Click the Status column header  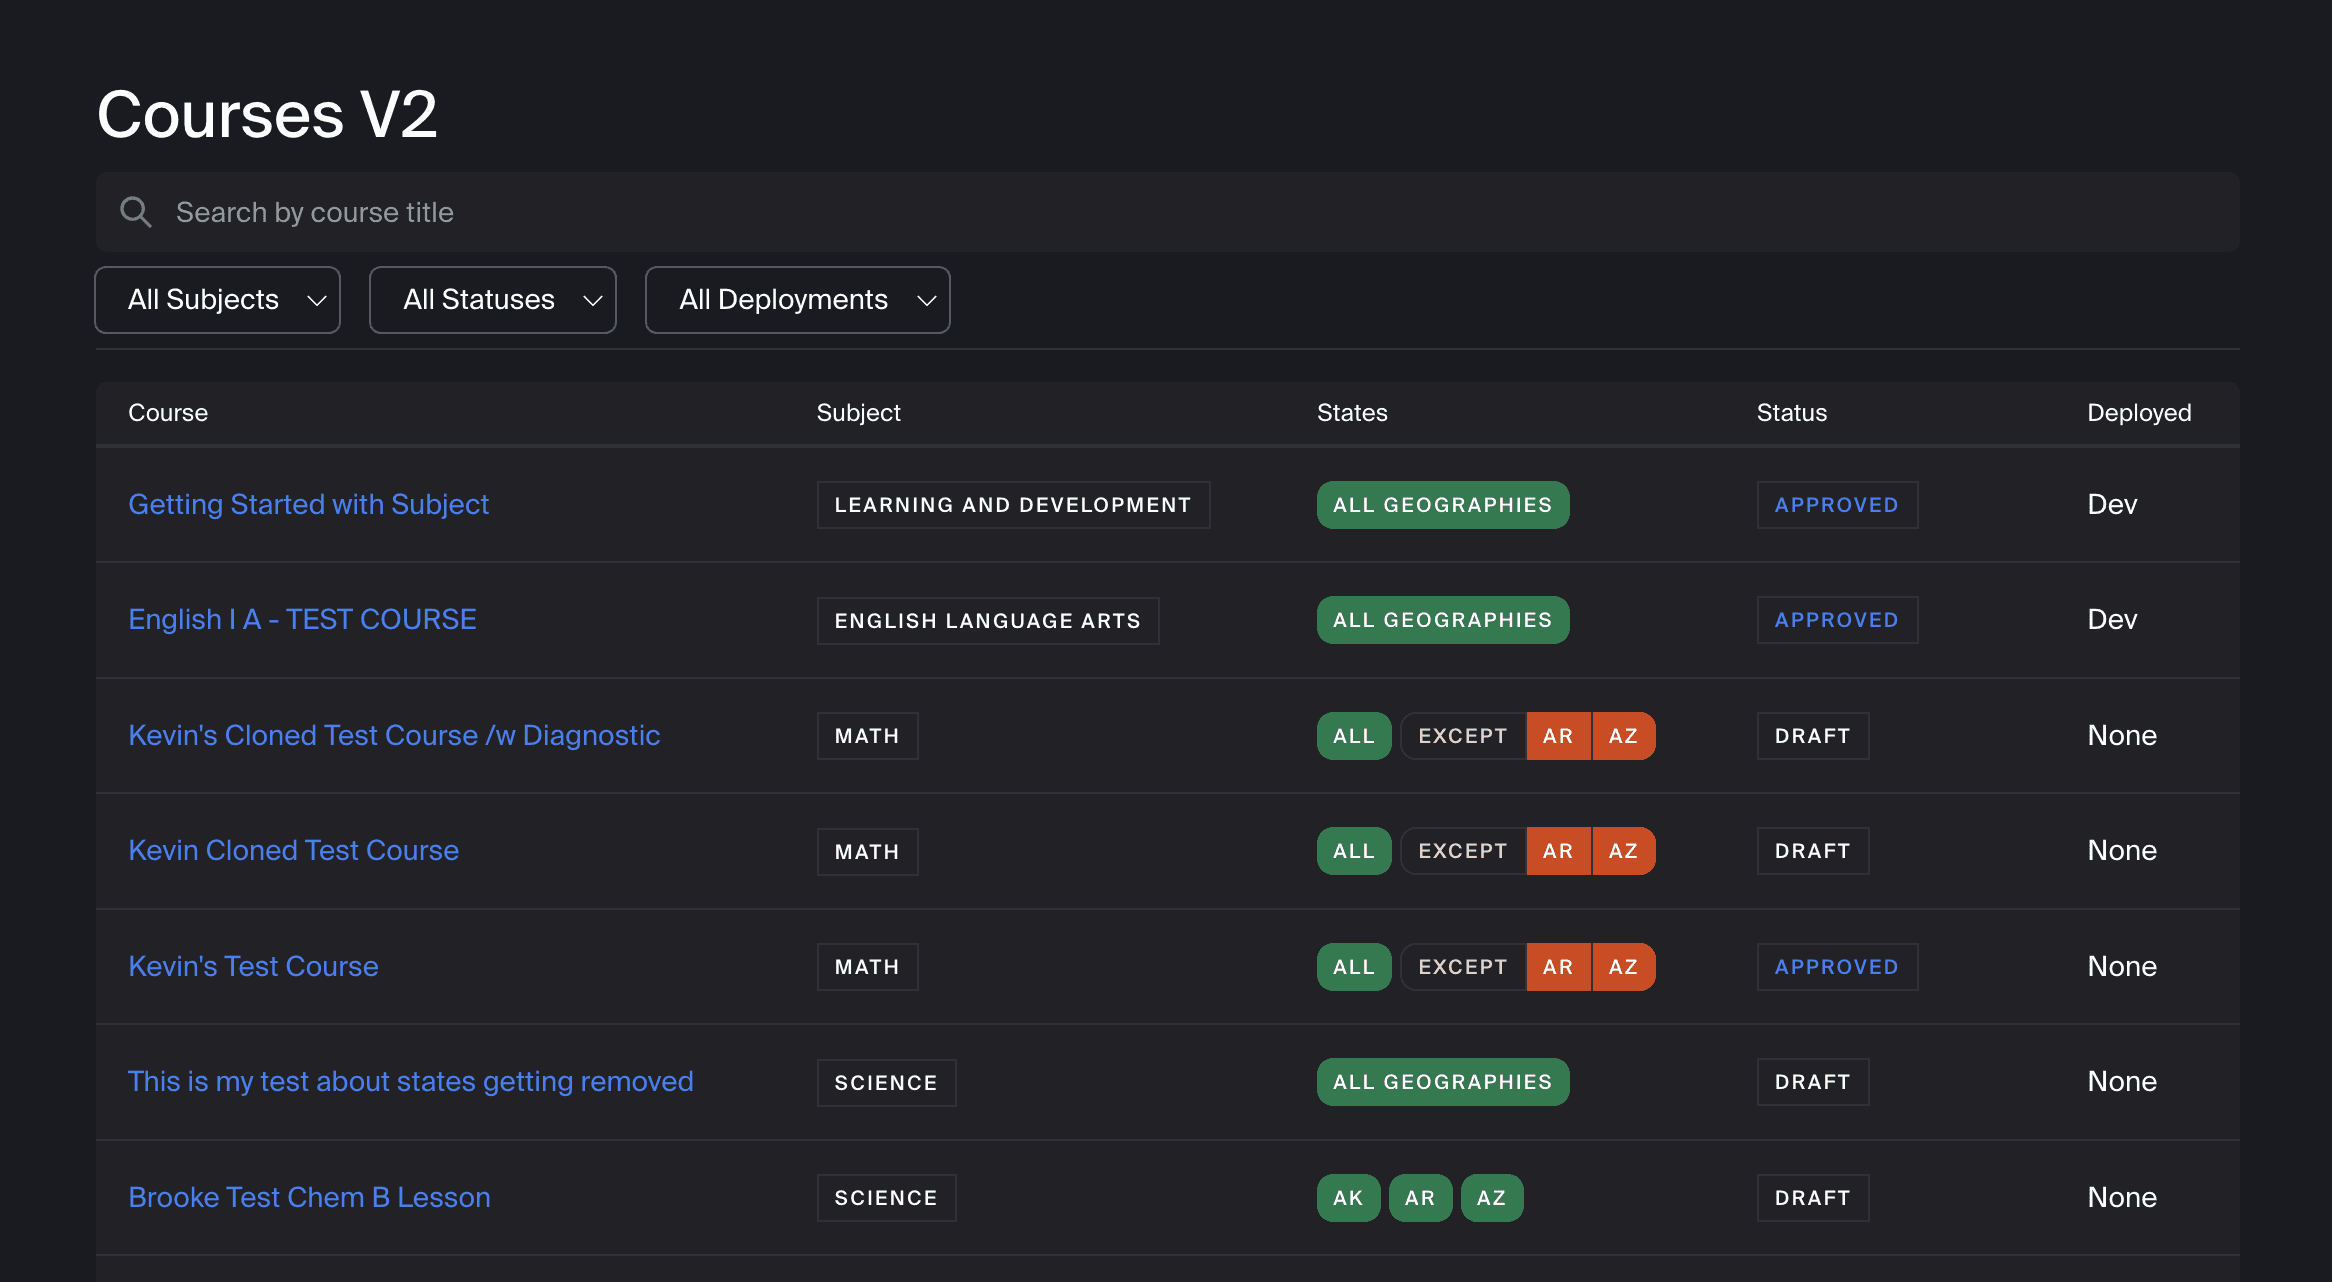click(1791, 413)
